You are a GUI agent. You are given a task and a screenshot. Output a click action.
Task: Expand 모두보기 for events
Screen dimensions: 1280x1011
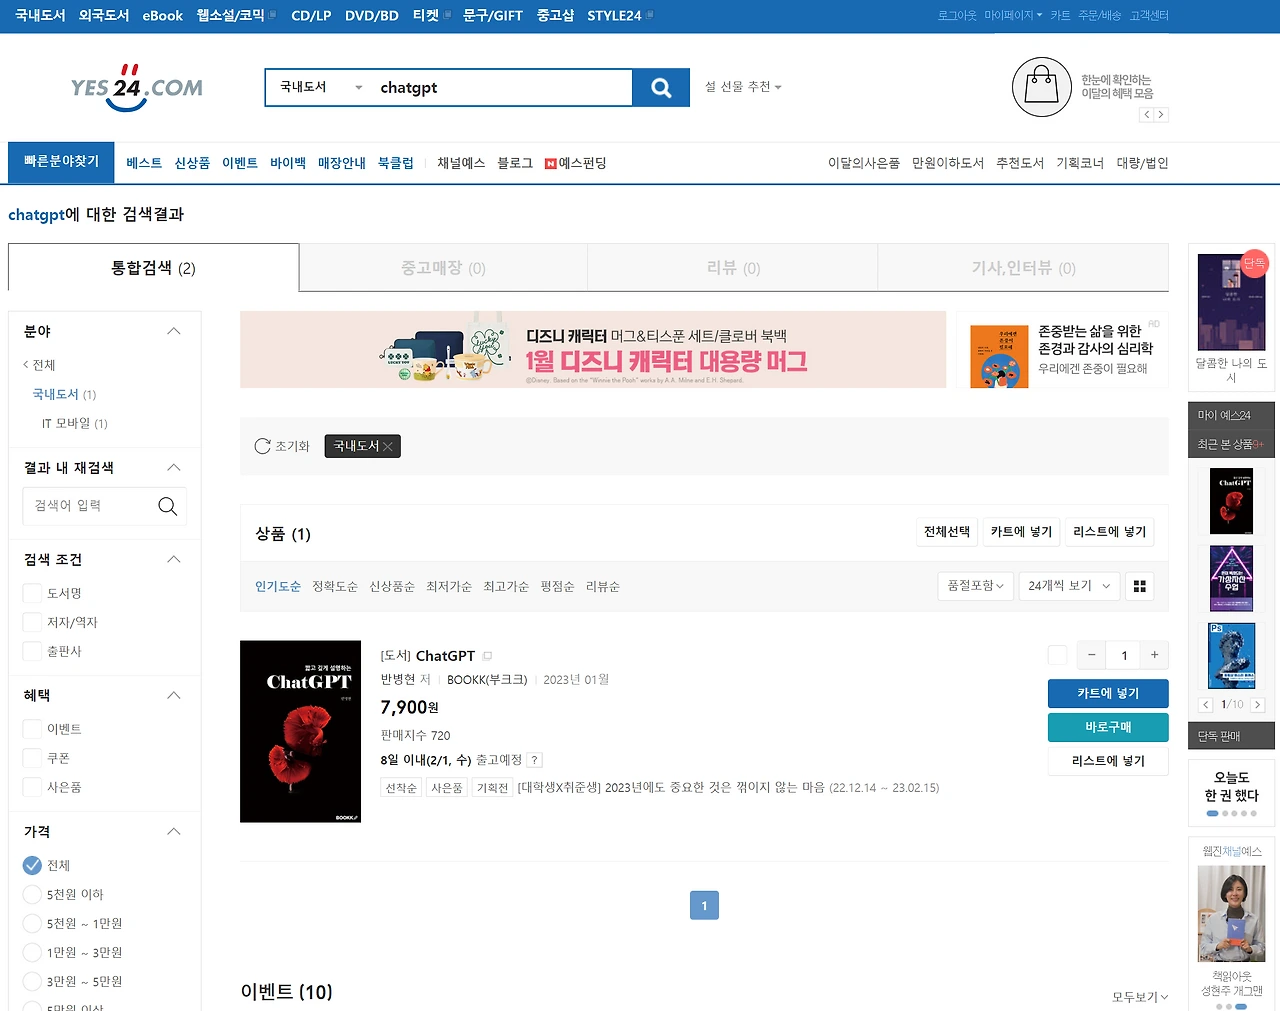point(1140,997)
